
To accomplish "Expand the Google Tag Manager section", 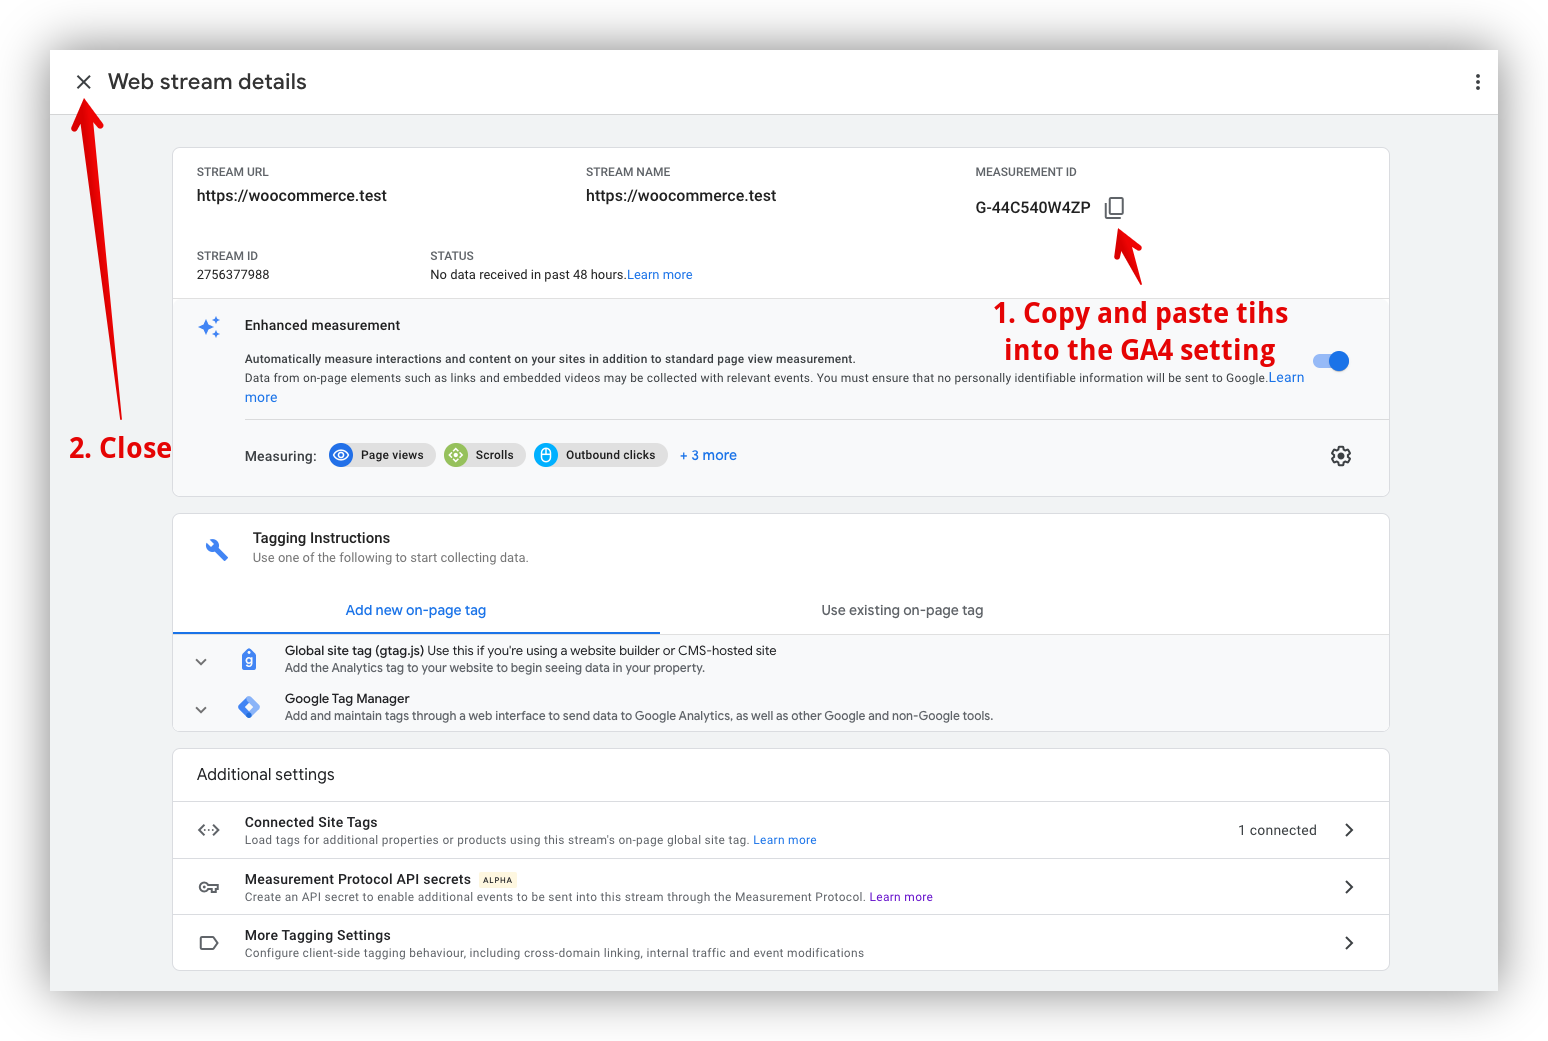I will click(201, 709).
